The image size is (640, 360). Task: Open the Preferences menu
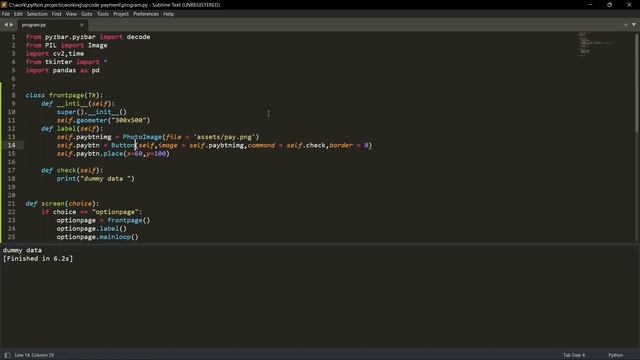(x=146, y=14)
